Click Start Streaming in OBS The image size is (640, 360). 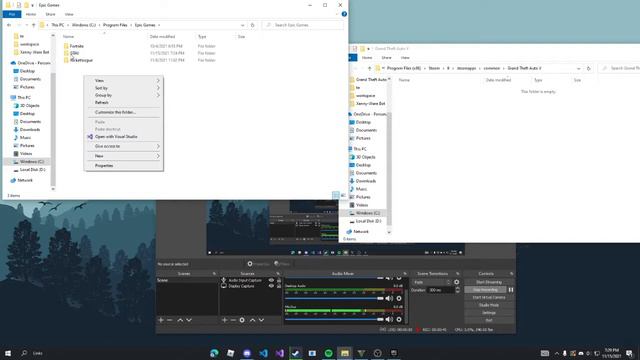pos(489,282)
